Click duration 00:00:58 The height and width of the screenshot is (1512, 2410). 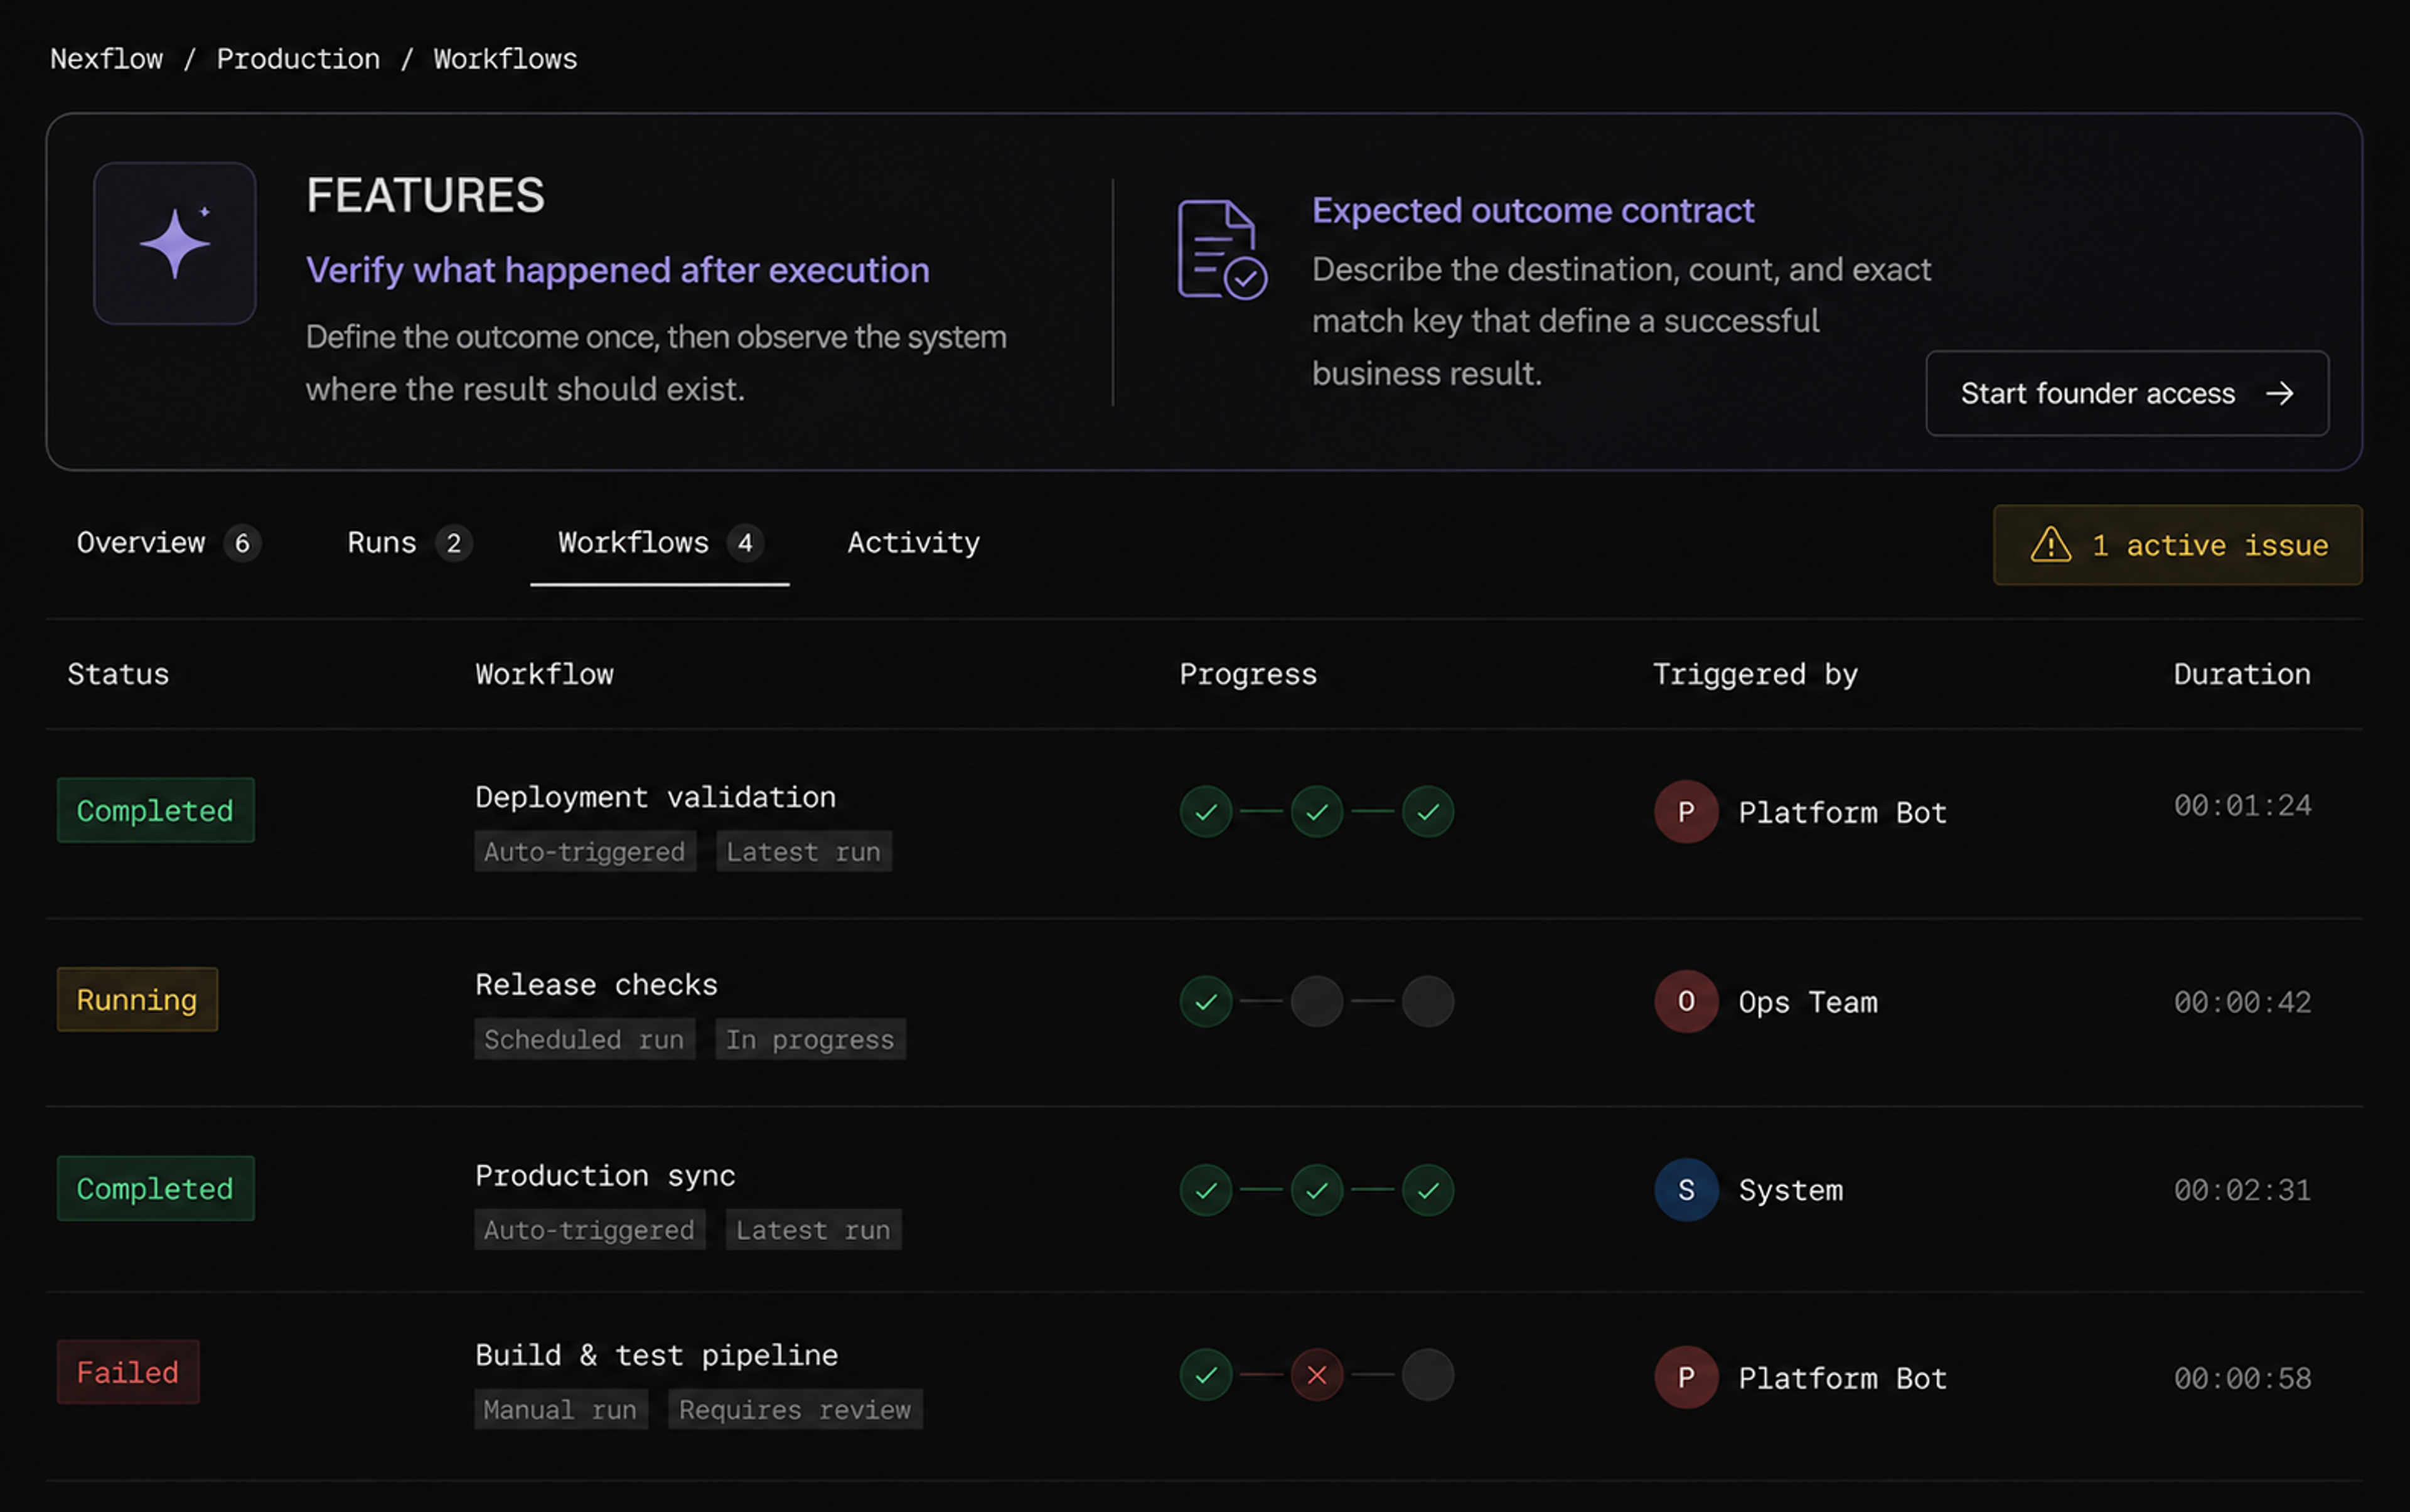[x=2242, y=1379]
